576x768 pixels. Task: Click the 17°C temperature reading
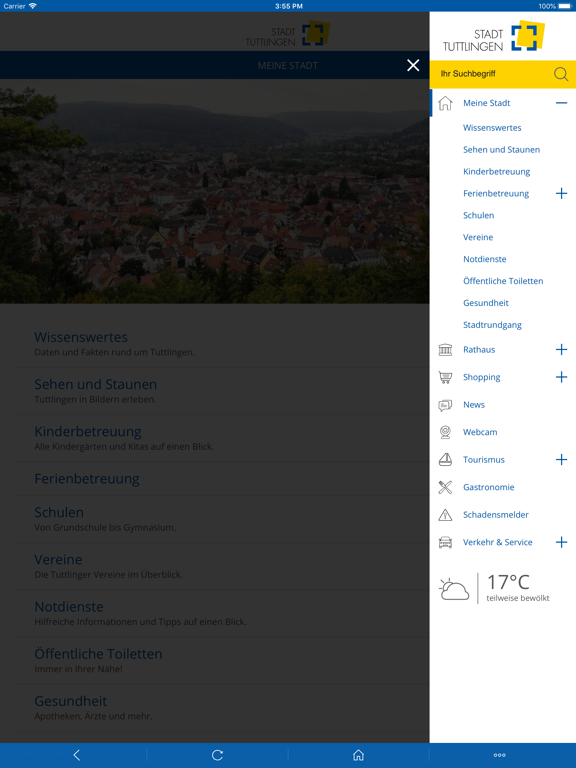click(x=508, y=582)
